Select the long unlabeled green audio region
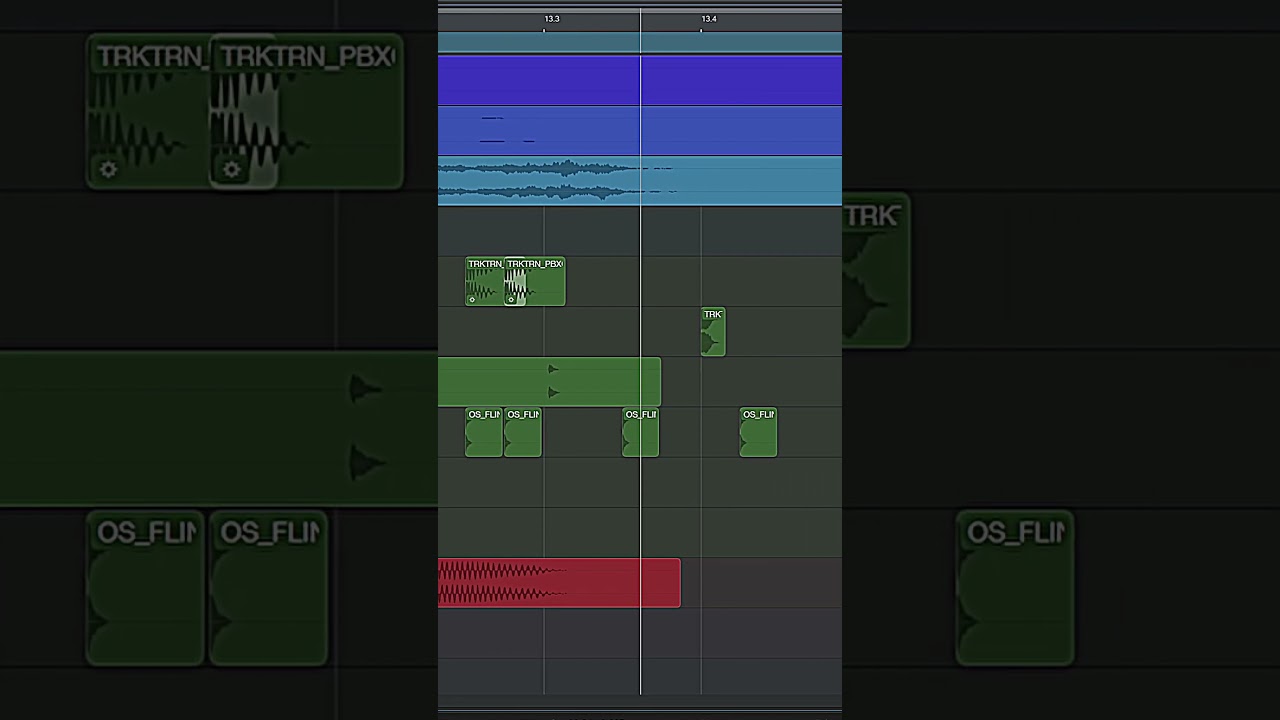 click(549, 381)
